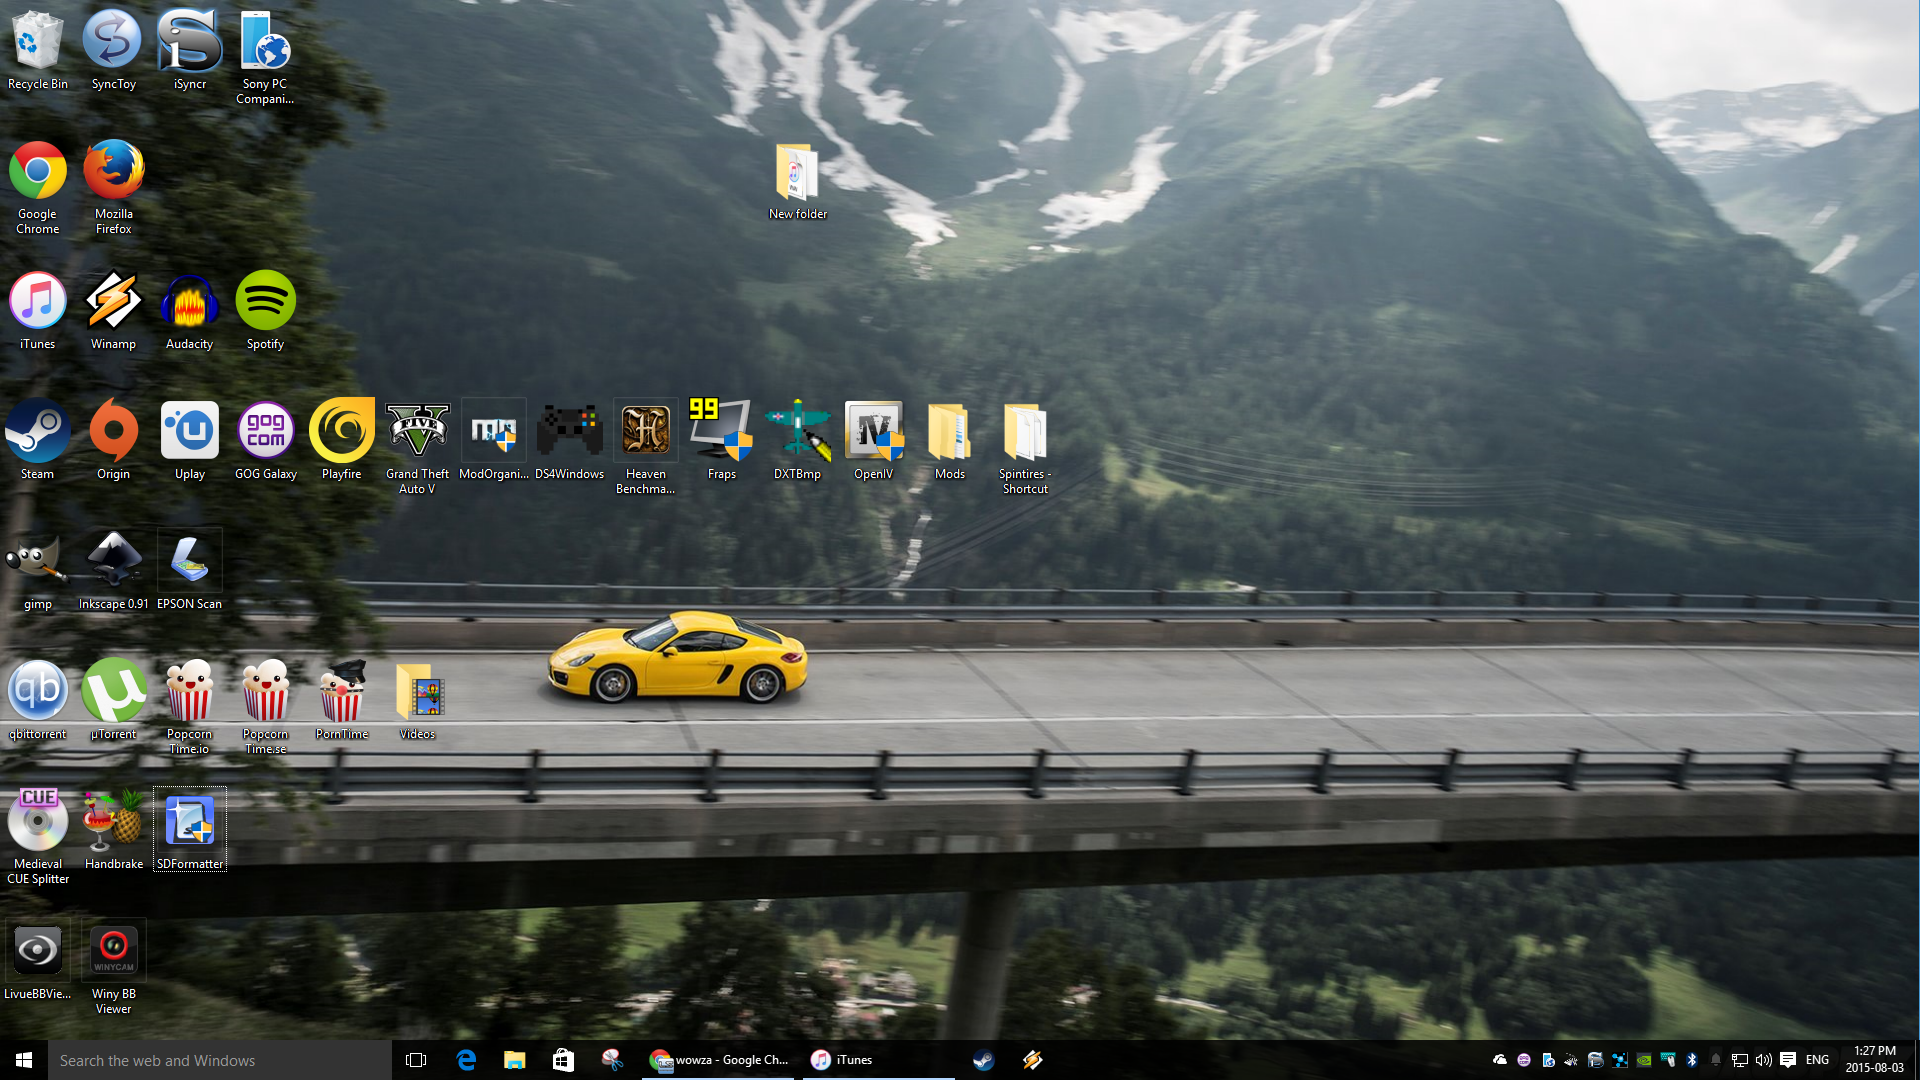
Task: Open the Windows Start menu
Action: click(24, 1060)
